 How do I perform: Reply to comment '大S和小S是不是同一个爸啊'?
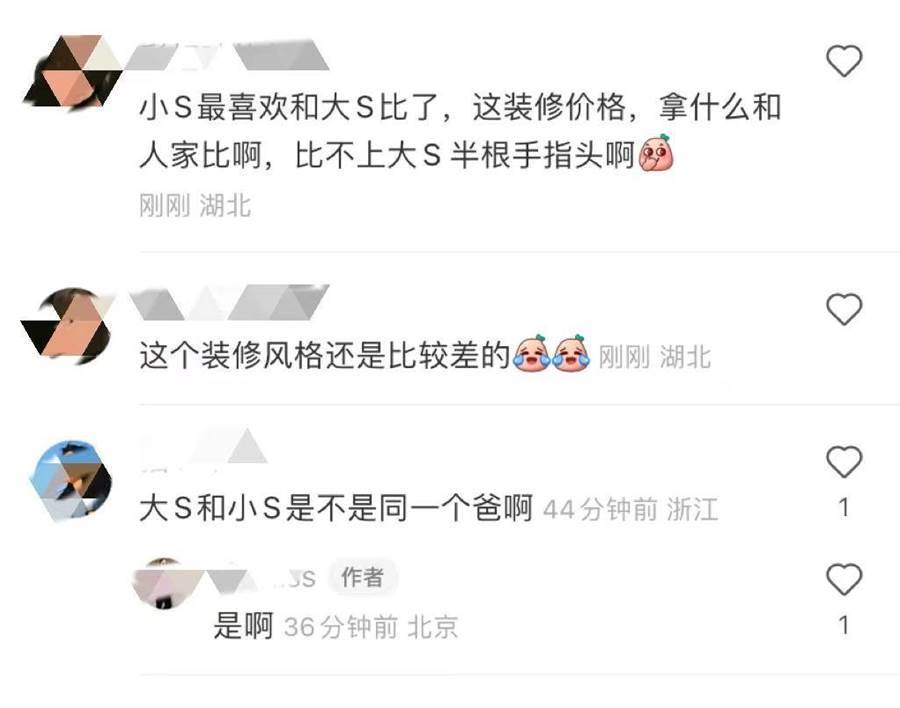pyautogui.click(x=336, y=508)
